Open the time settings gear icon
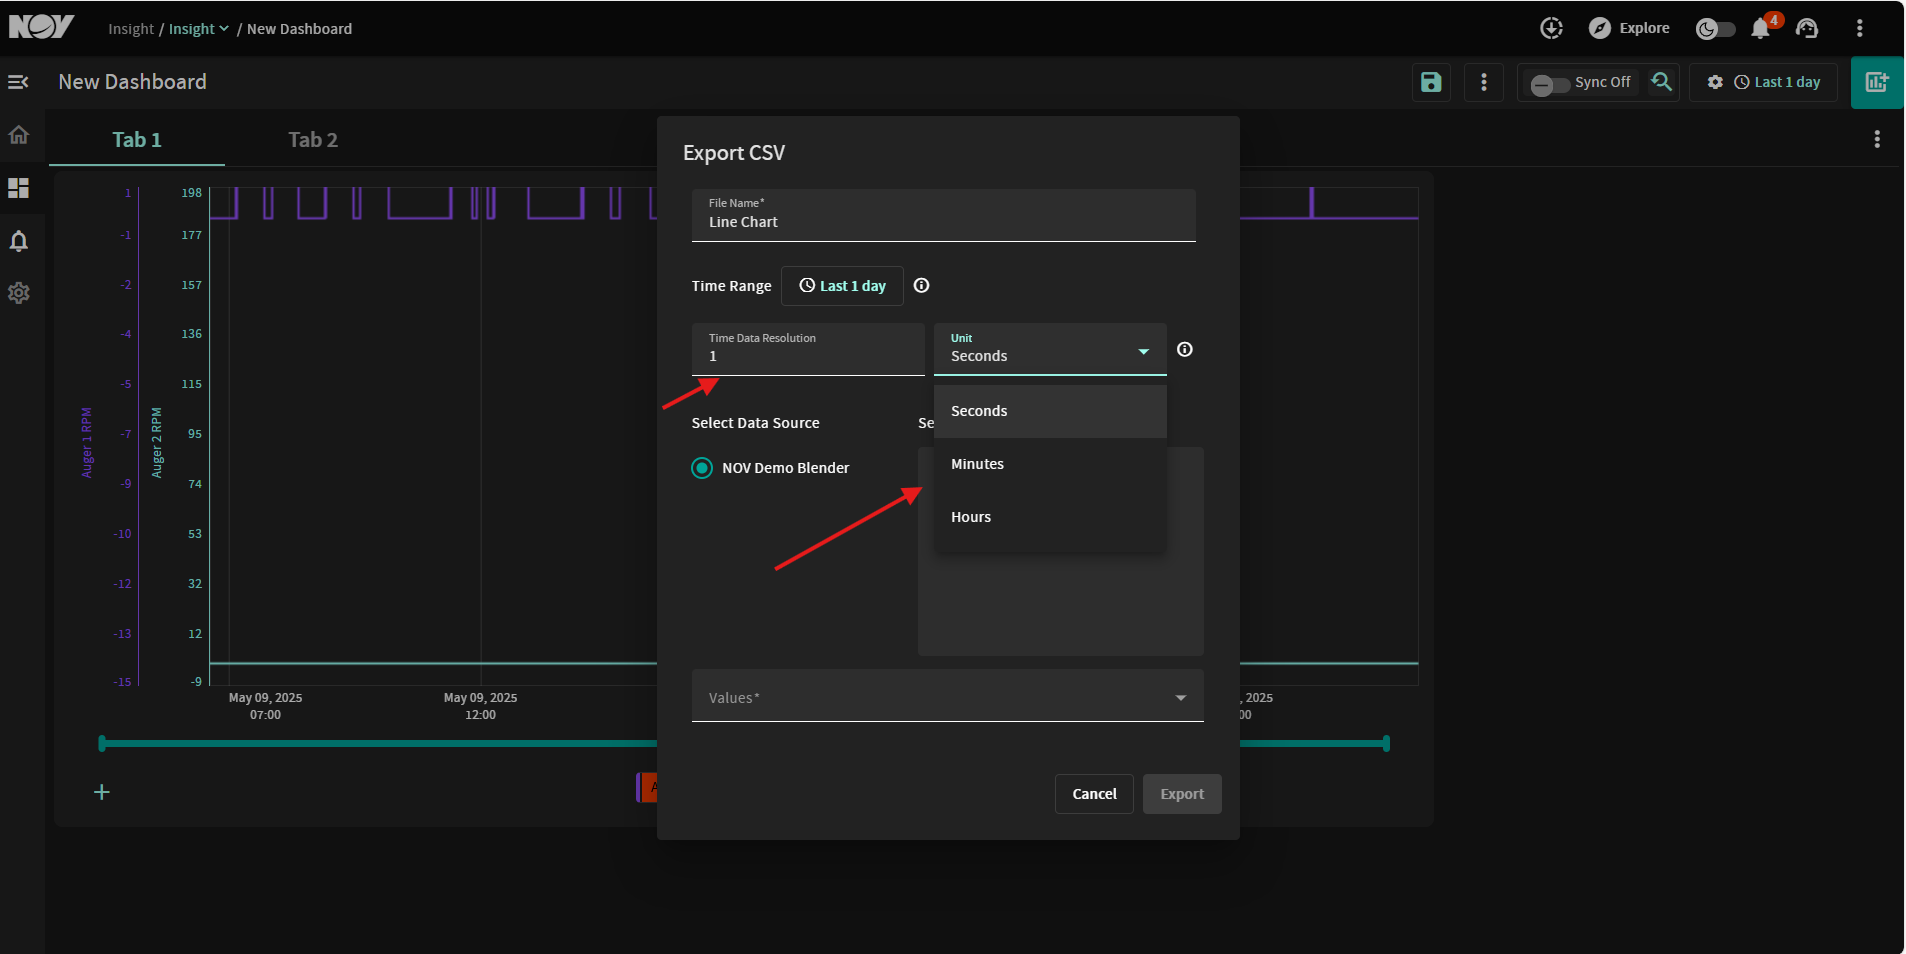Image resolution: width=1906 pixels, height=954 pixels. [1715, 82]
